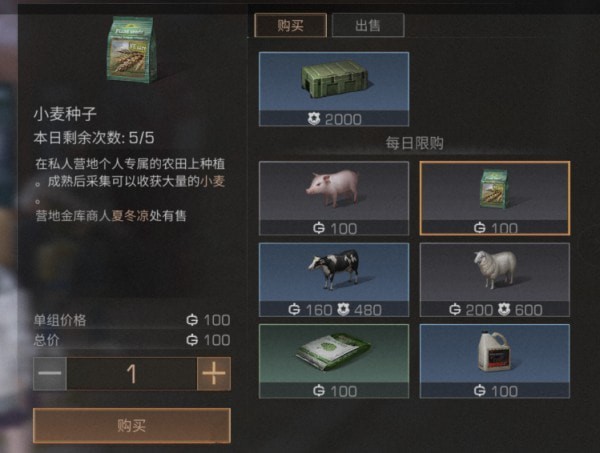The image size is (600, 453).
Task: Switch to the 购买 tab
Action: 290,25
